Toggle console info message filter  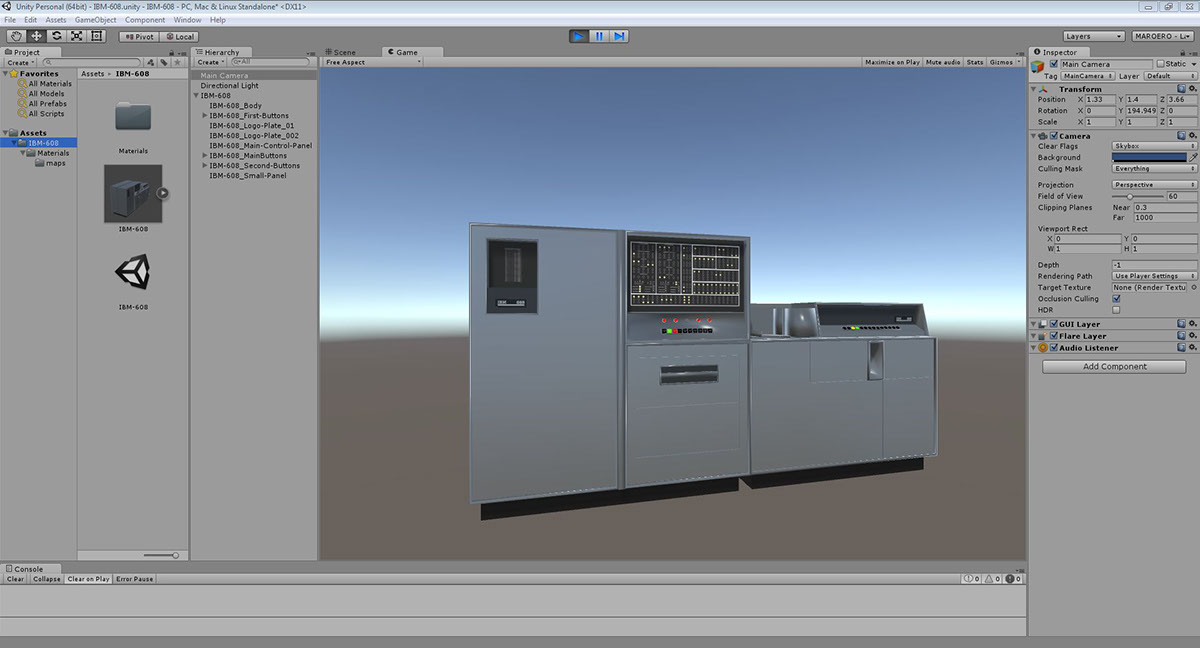coord(970,579)
